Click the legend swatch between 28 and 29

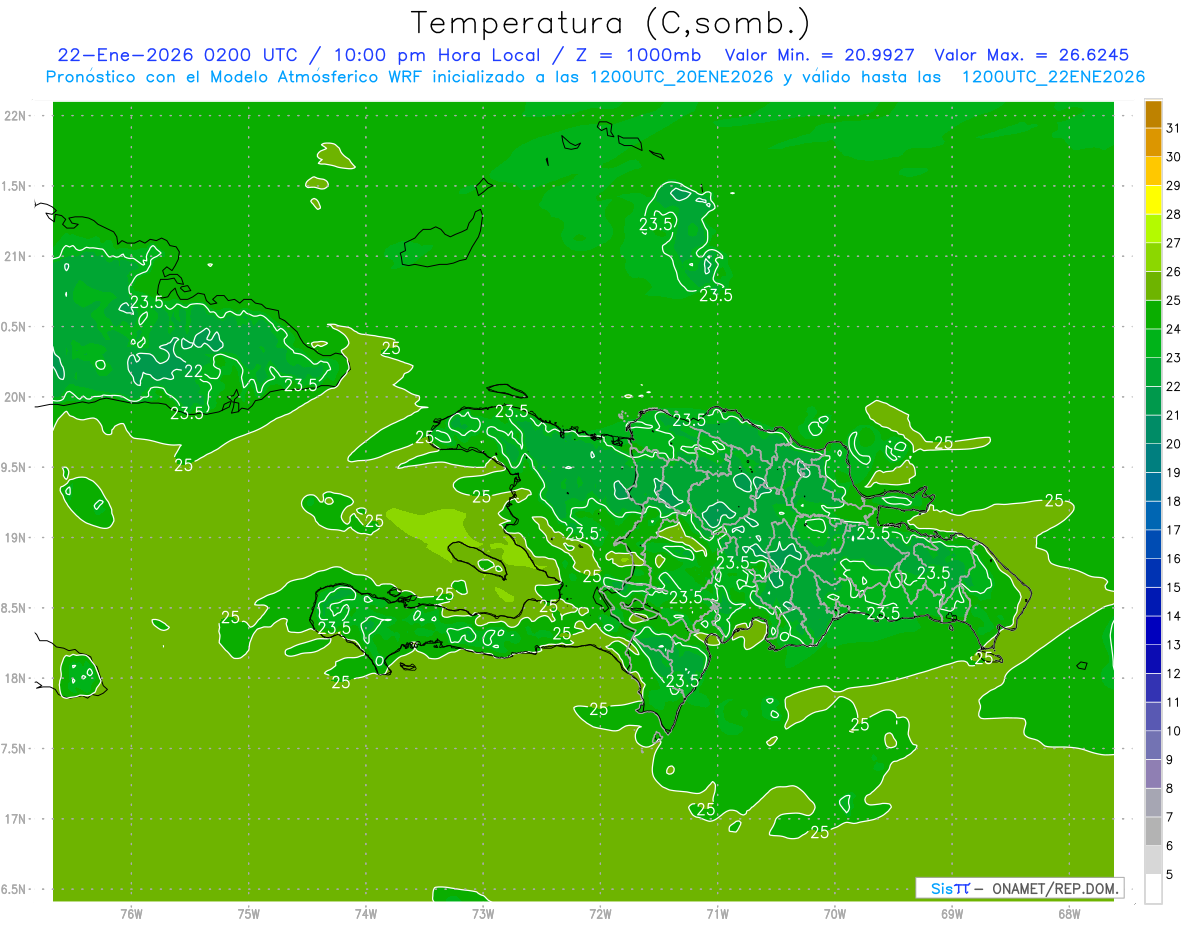(x=1153, y=200)
